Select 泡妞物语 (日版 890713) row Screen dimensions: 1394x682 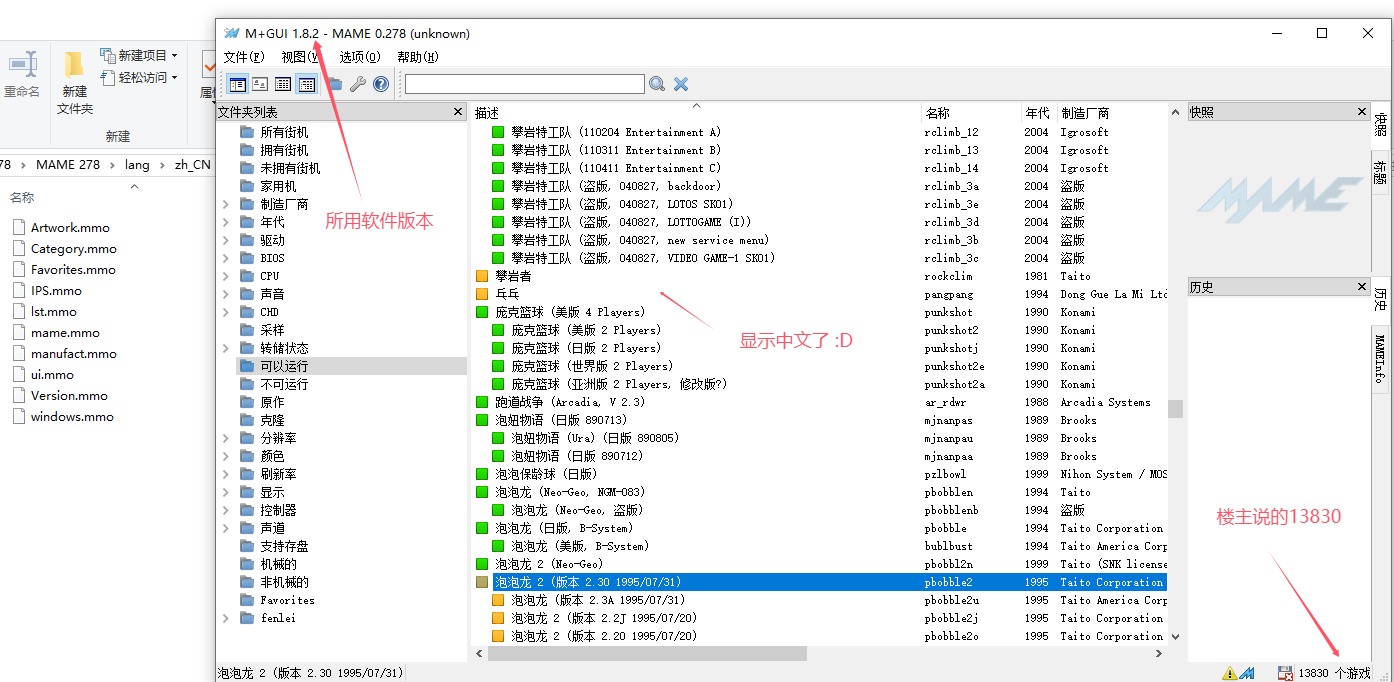coord(818,420)
